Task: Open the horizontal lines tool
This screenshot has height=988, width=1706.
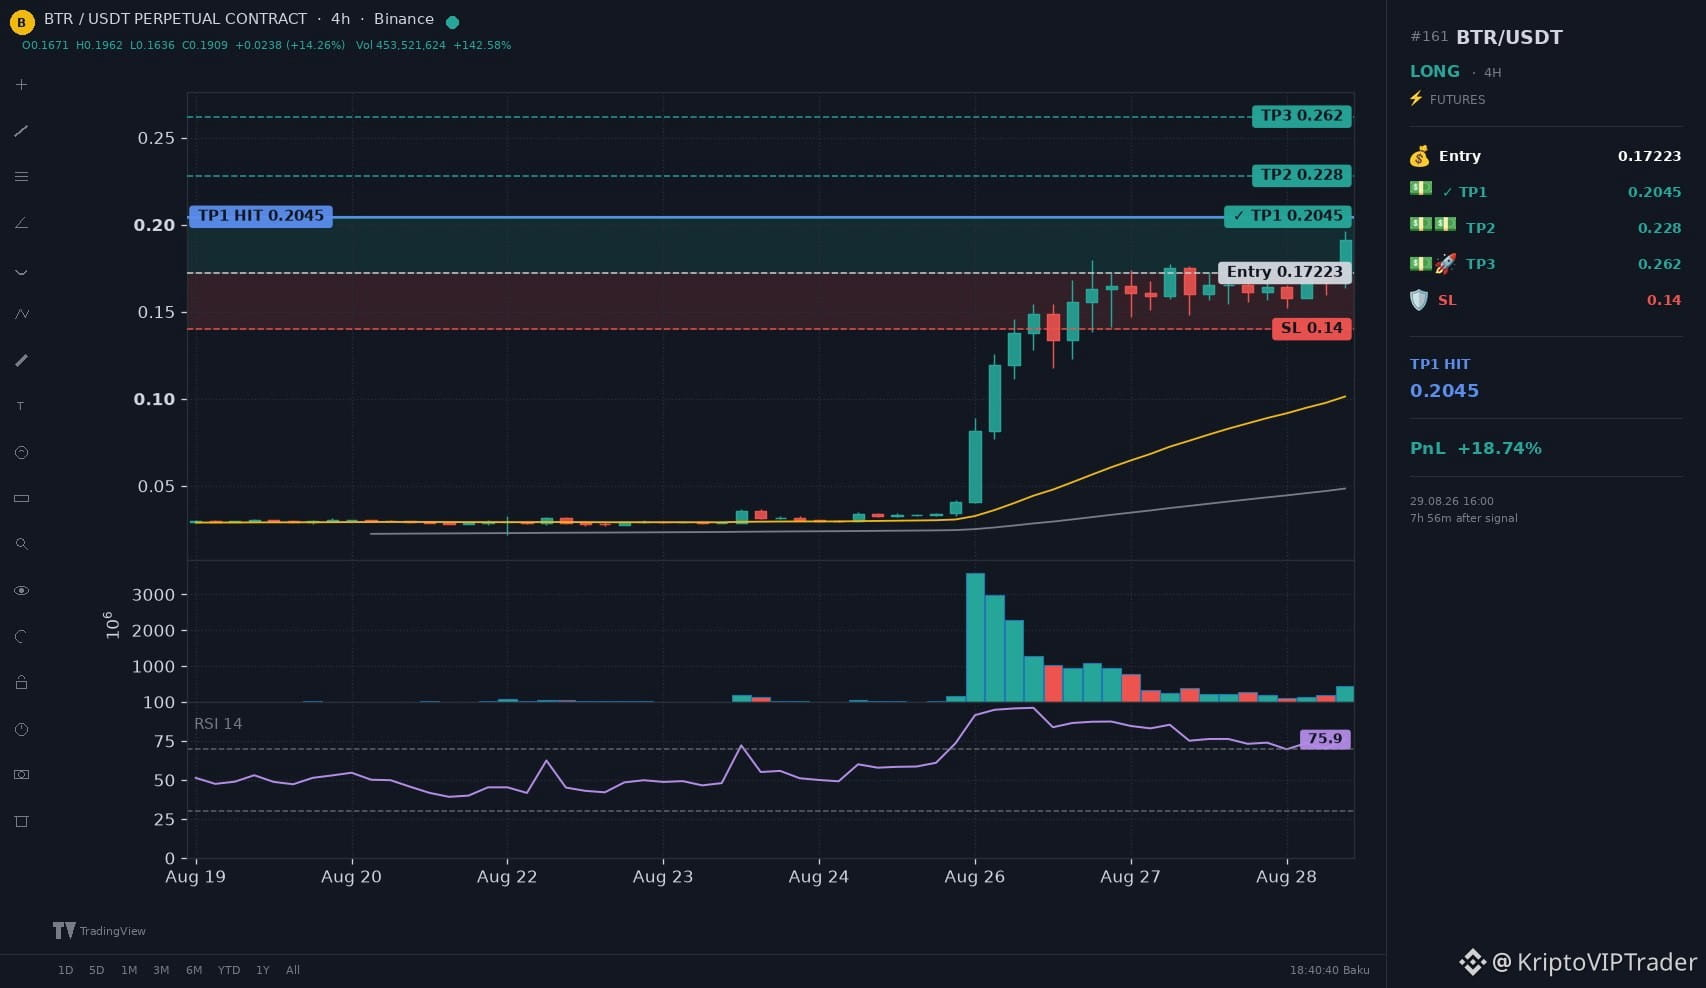Action: (21, 177)
